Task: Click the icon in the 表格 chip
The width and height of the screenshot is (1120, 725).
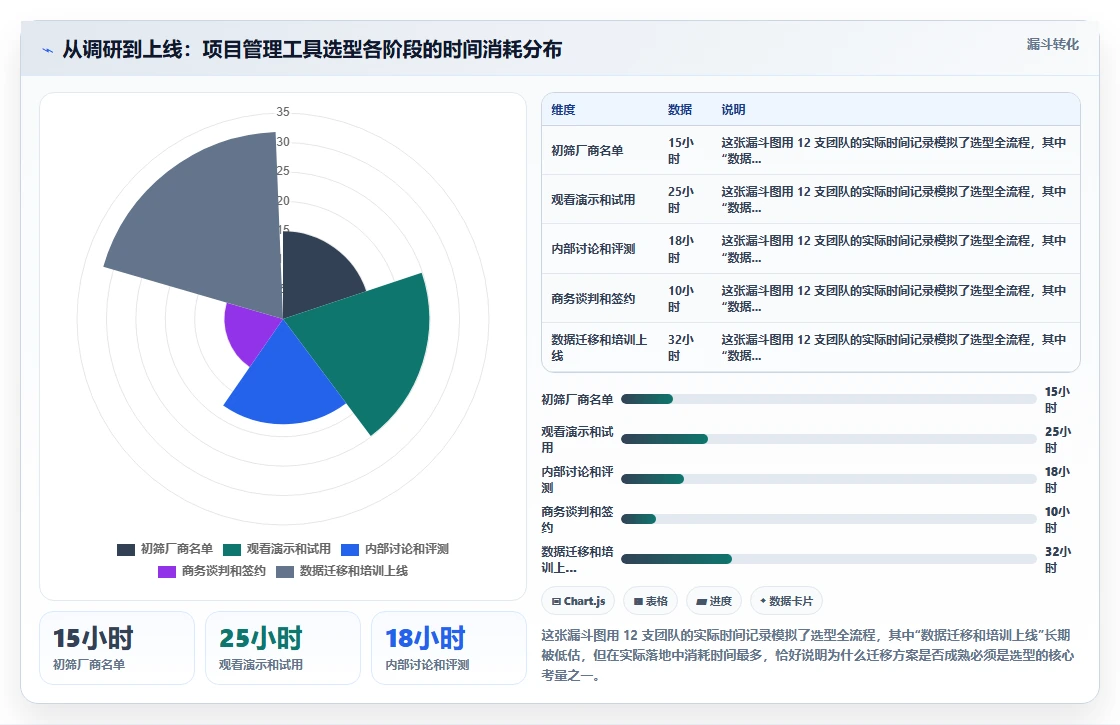Action: click(638, 601)
